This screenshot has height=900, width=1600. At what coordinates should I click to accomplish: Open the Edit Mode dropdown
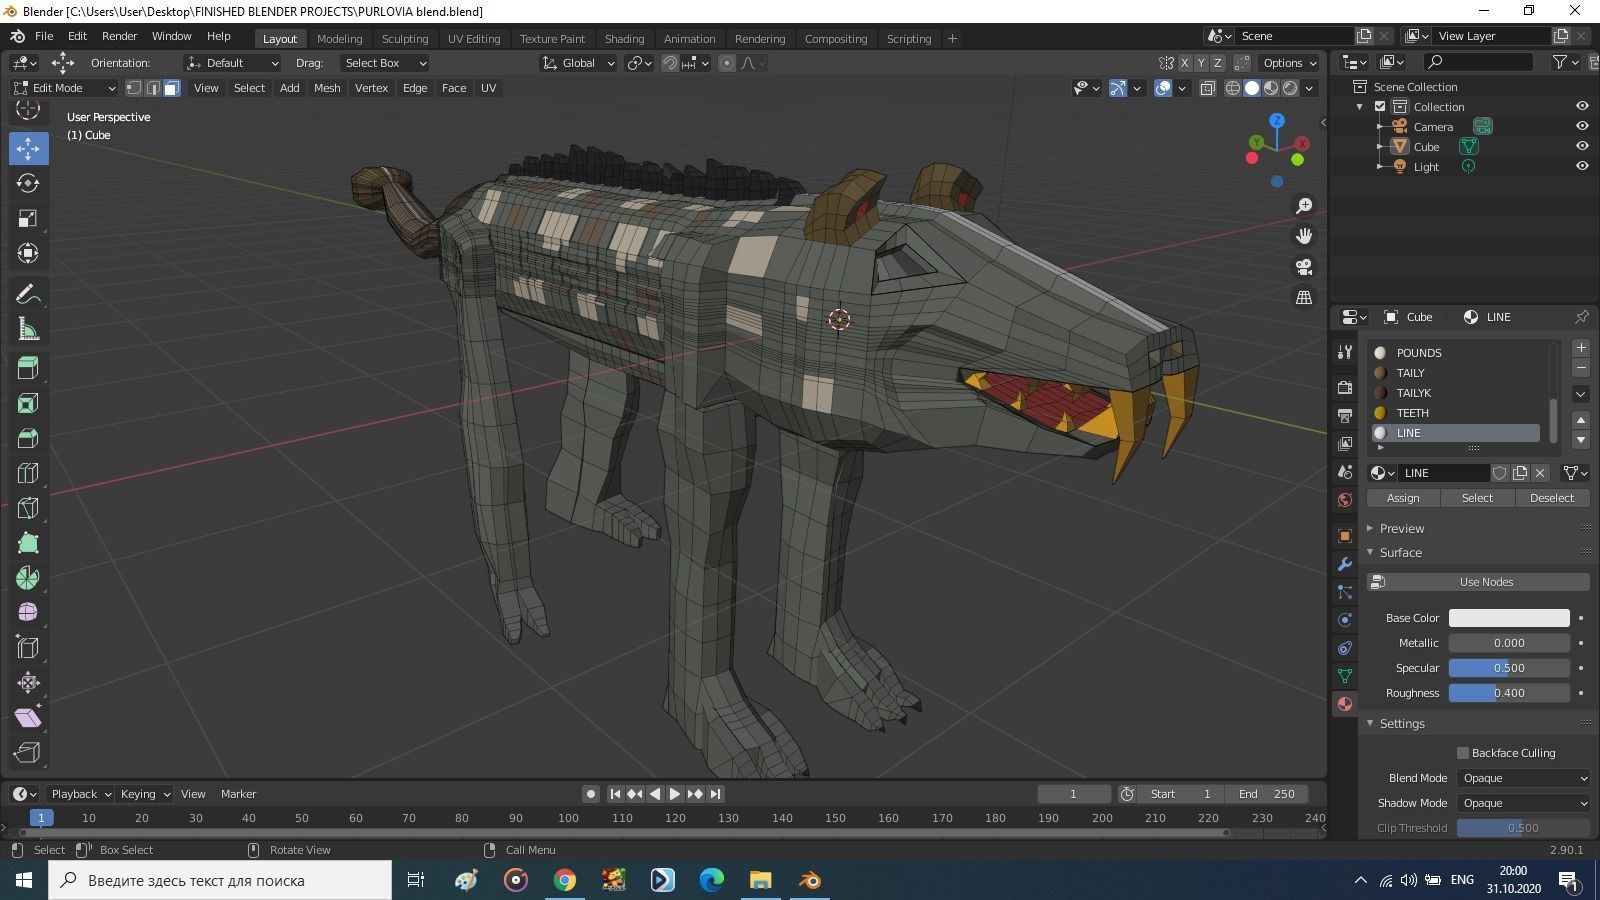coord(64,88)
